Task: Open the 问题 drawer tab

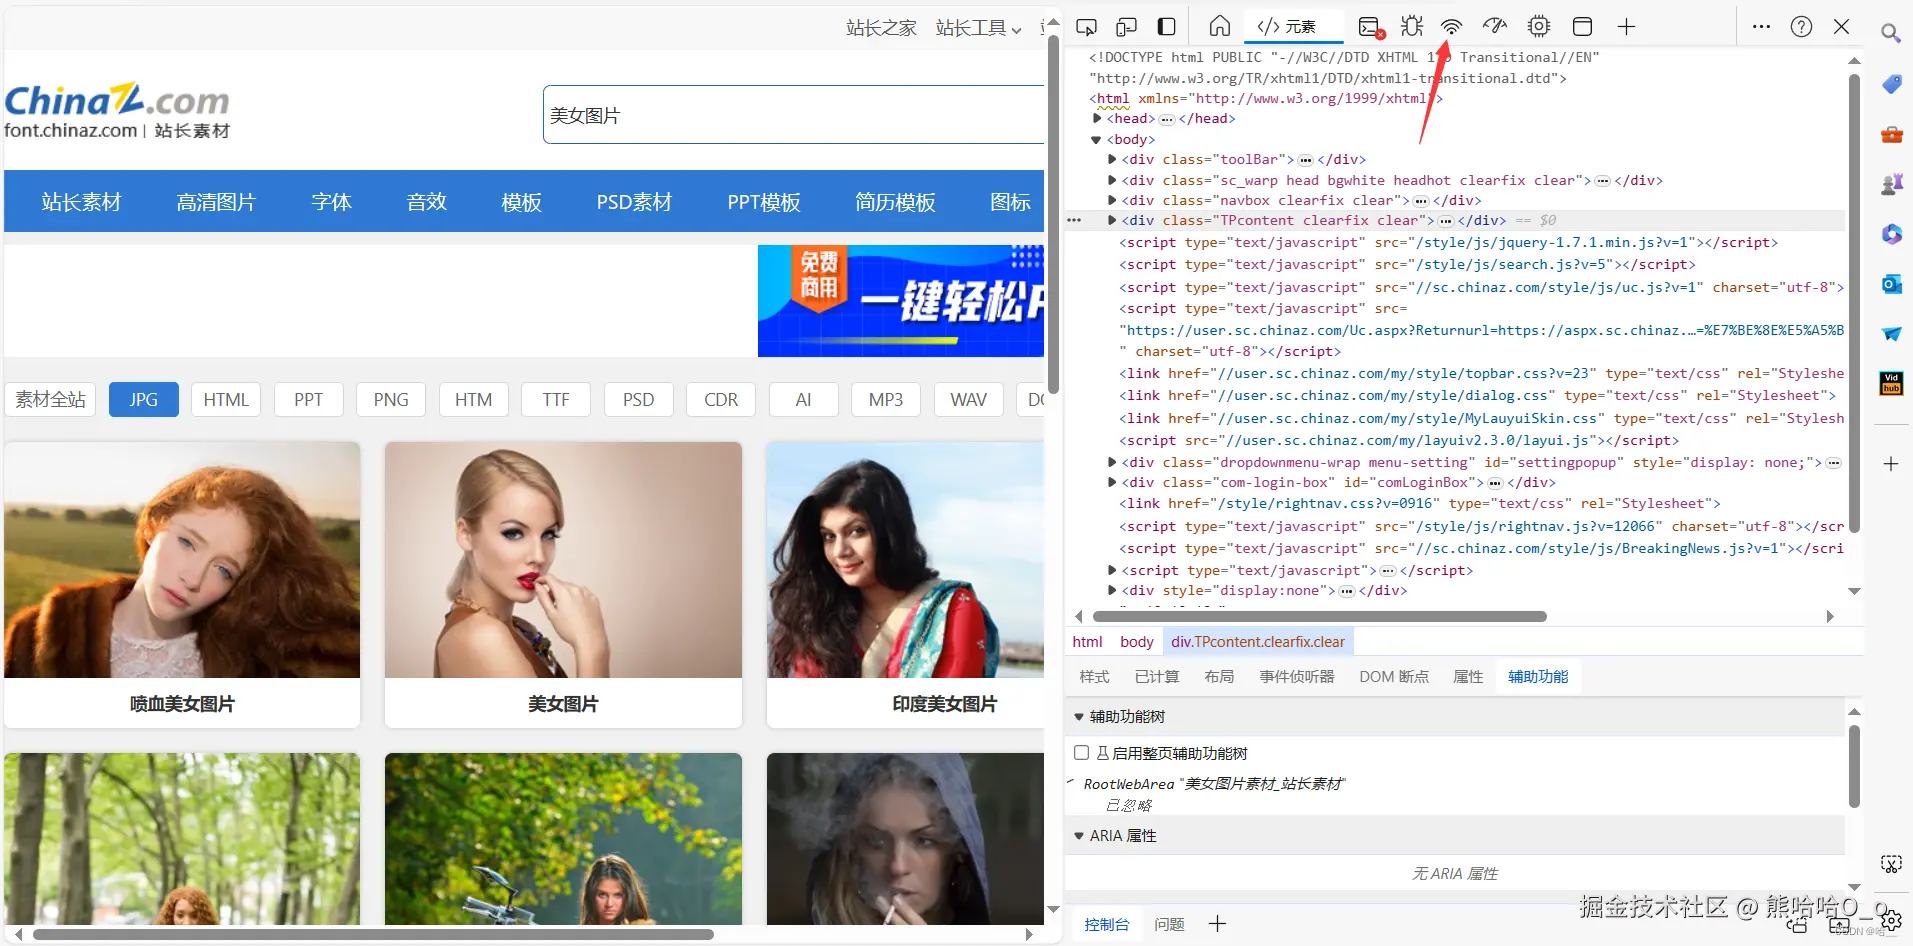Action: pos(1169,925)
